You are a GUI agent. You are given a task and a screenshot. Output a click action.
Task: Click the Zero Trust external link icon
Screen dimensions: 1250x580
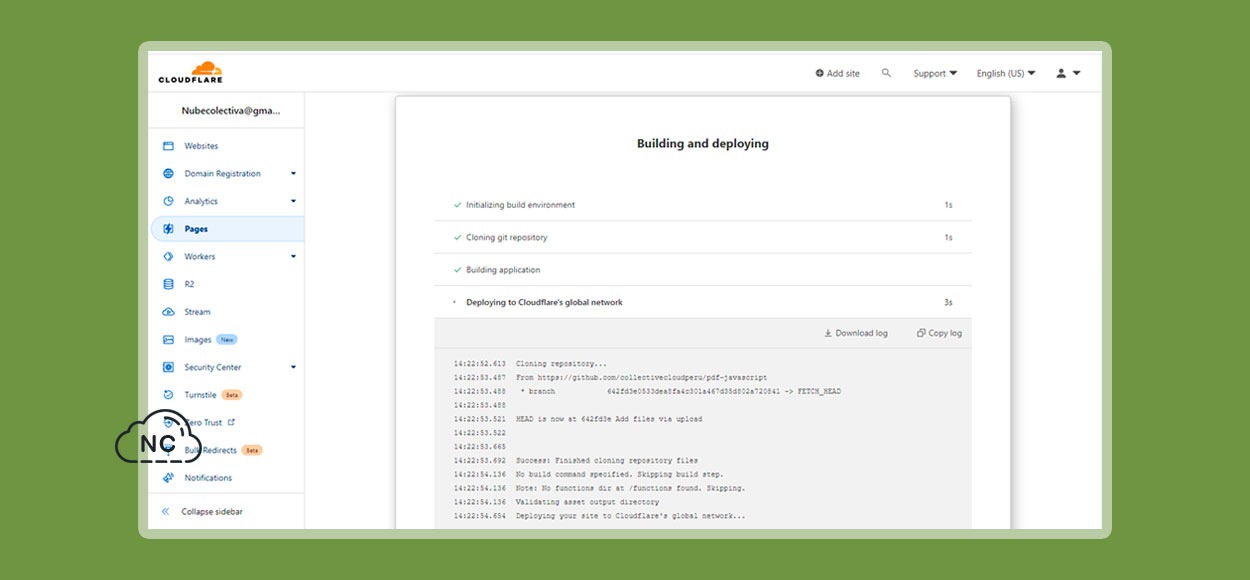[x=231, y=422]
